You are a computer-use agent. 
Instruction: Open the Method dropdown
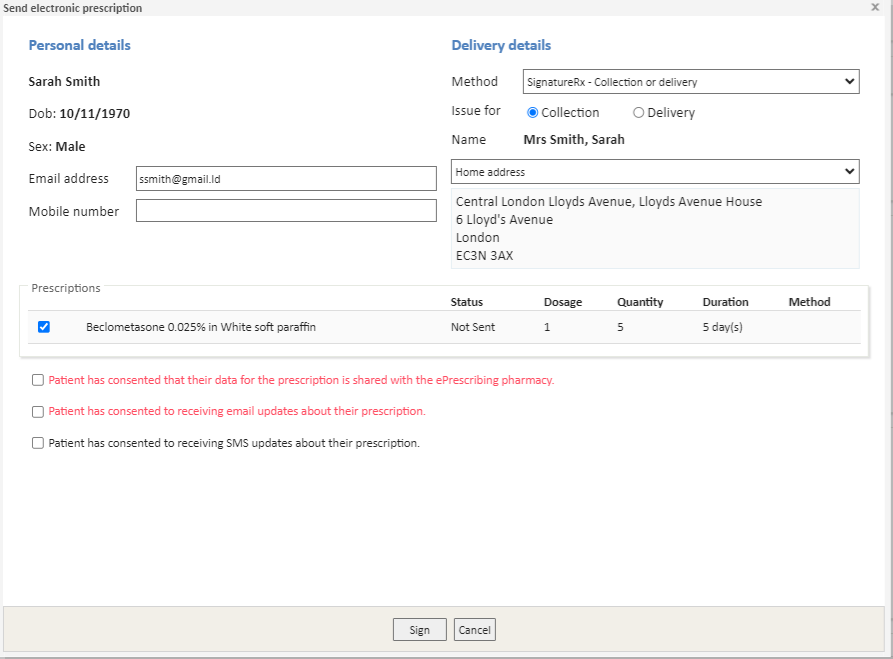coord(690,81)
